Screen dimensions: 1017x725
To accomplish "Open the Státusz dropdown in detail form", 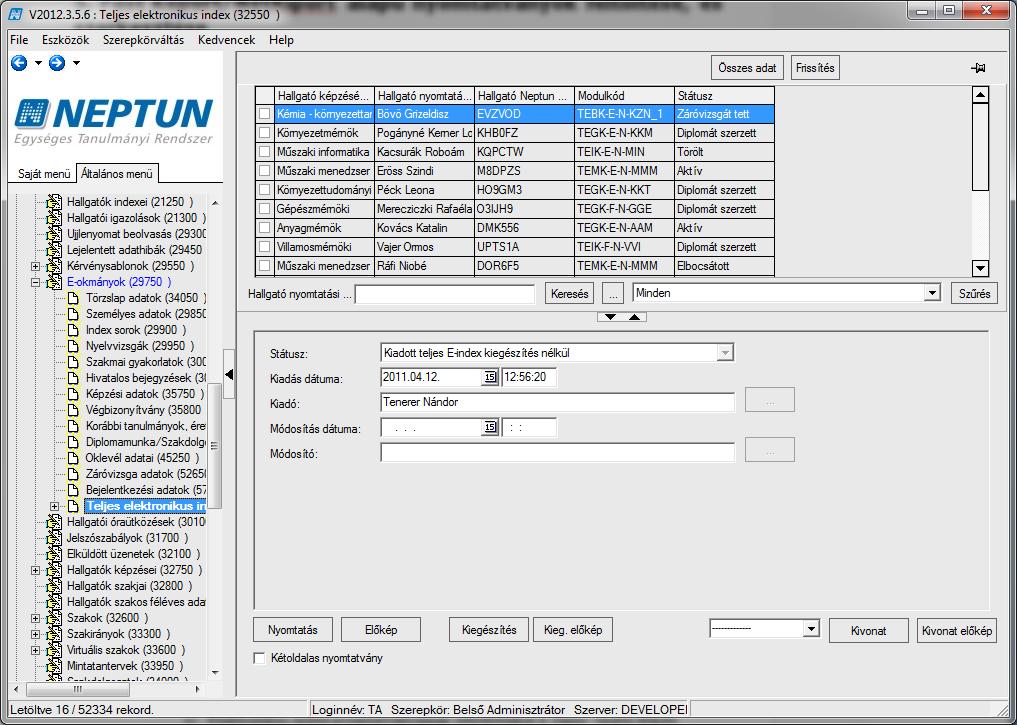I will [x=724, y=353].
